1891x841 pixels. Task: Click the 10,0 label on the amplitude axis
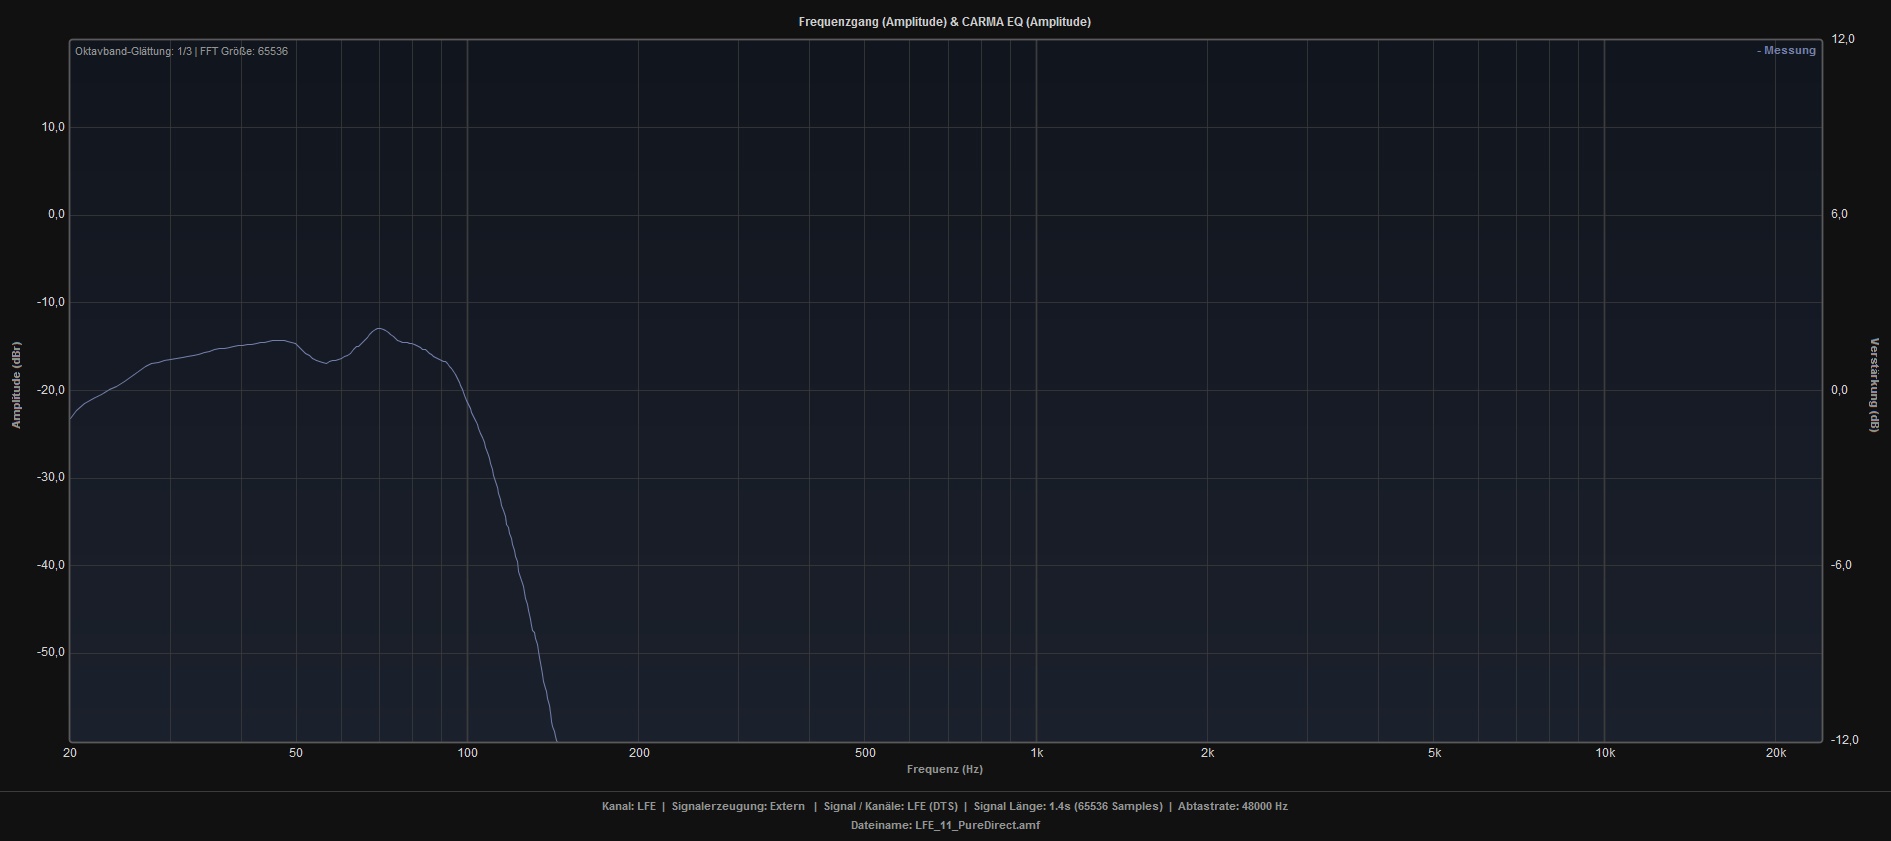pos(52,127)
